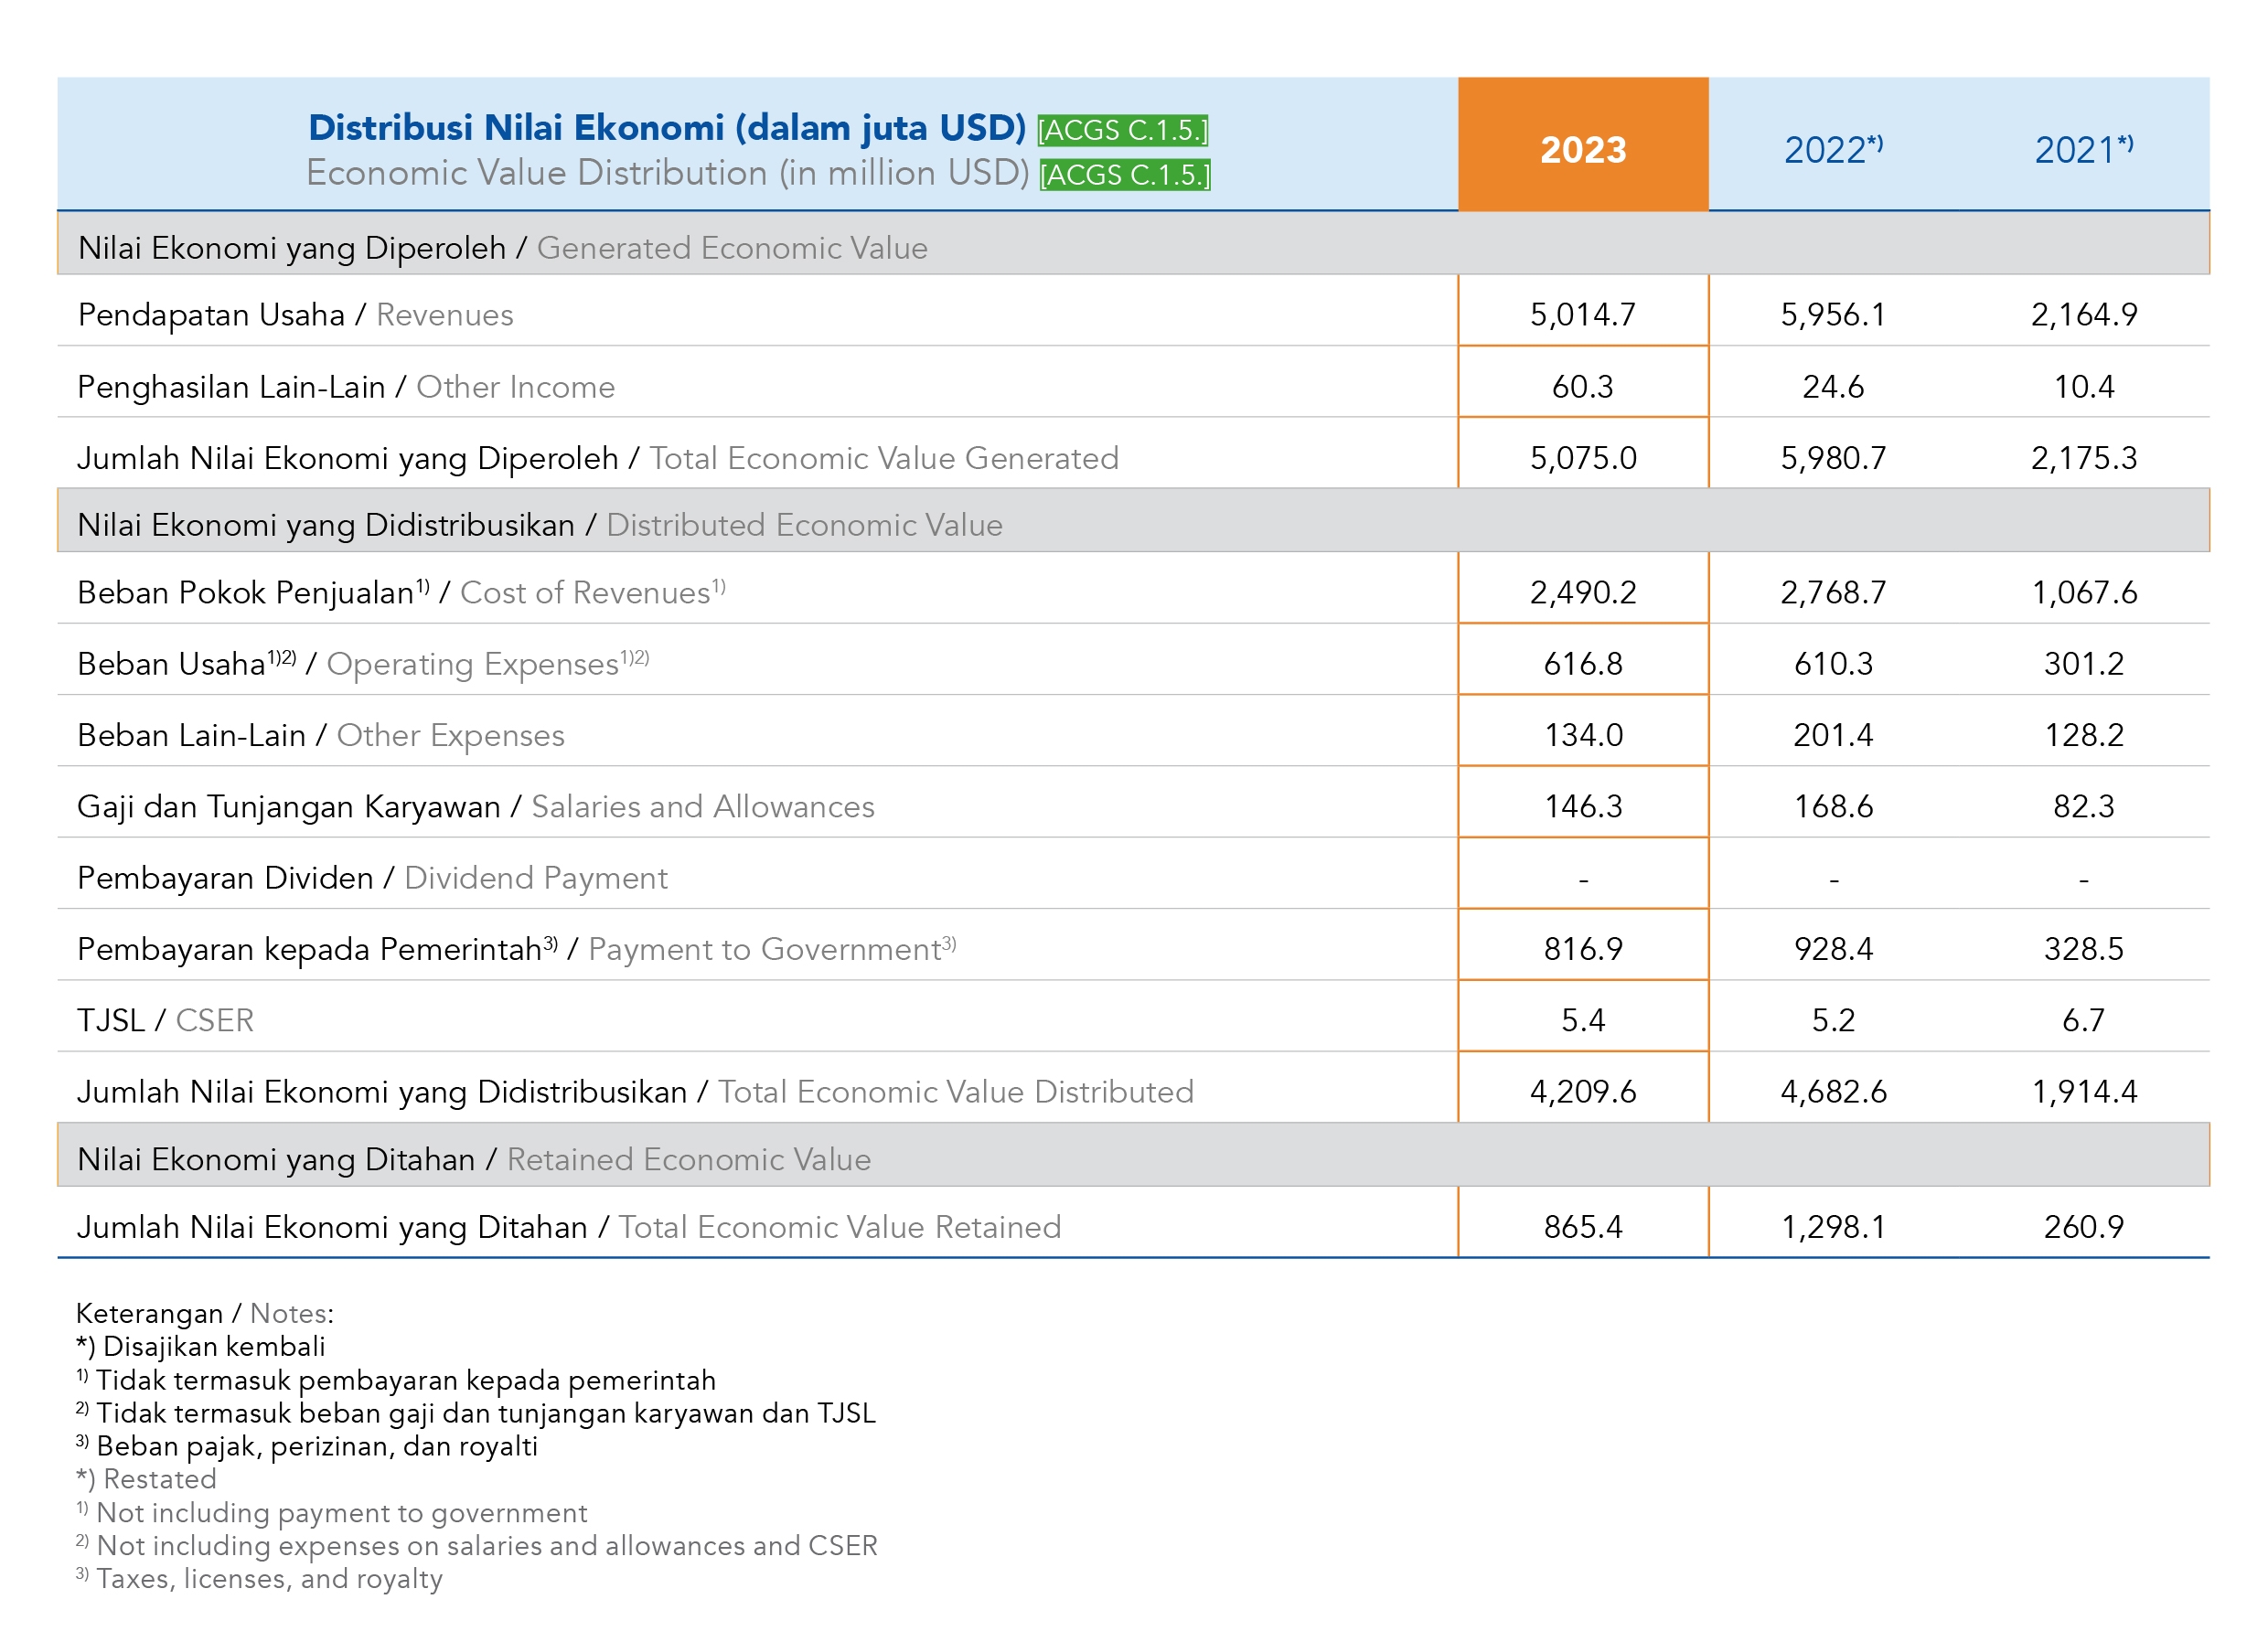Select the total distributed value 4,682.6
Viewport: 2268px width, 1642px height.
tap(1833, 1092)
